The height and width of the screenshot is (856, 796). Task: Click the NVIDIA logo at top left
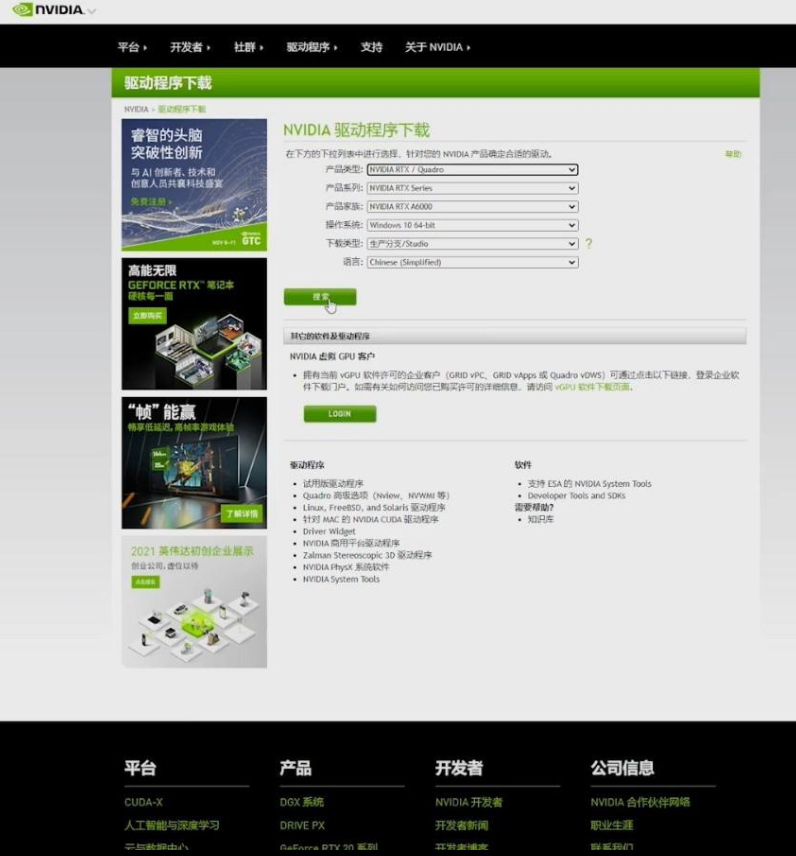coord(50,11)
